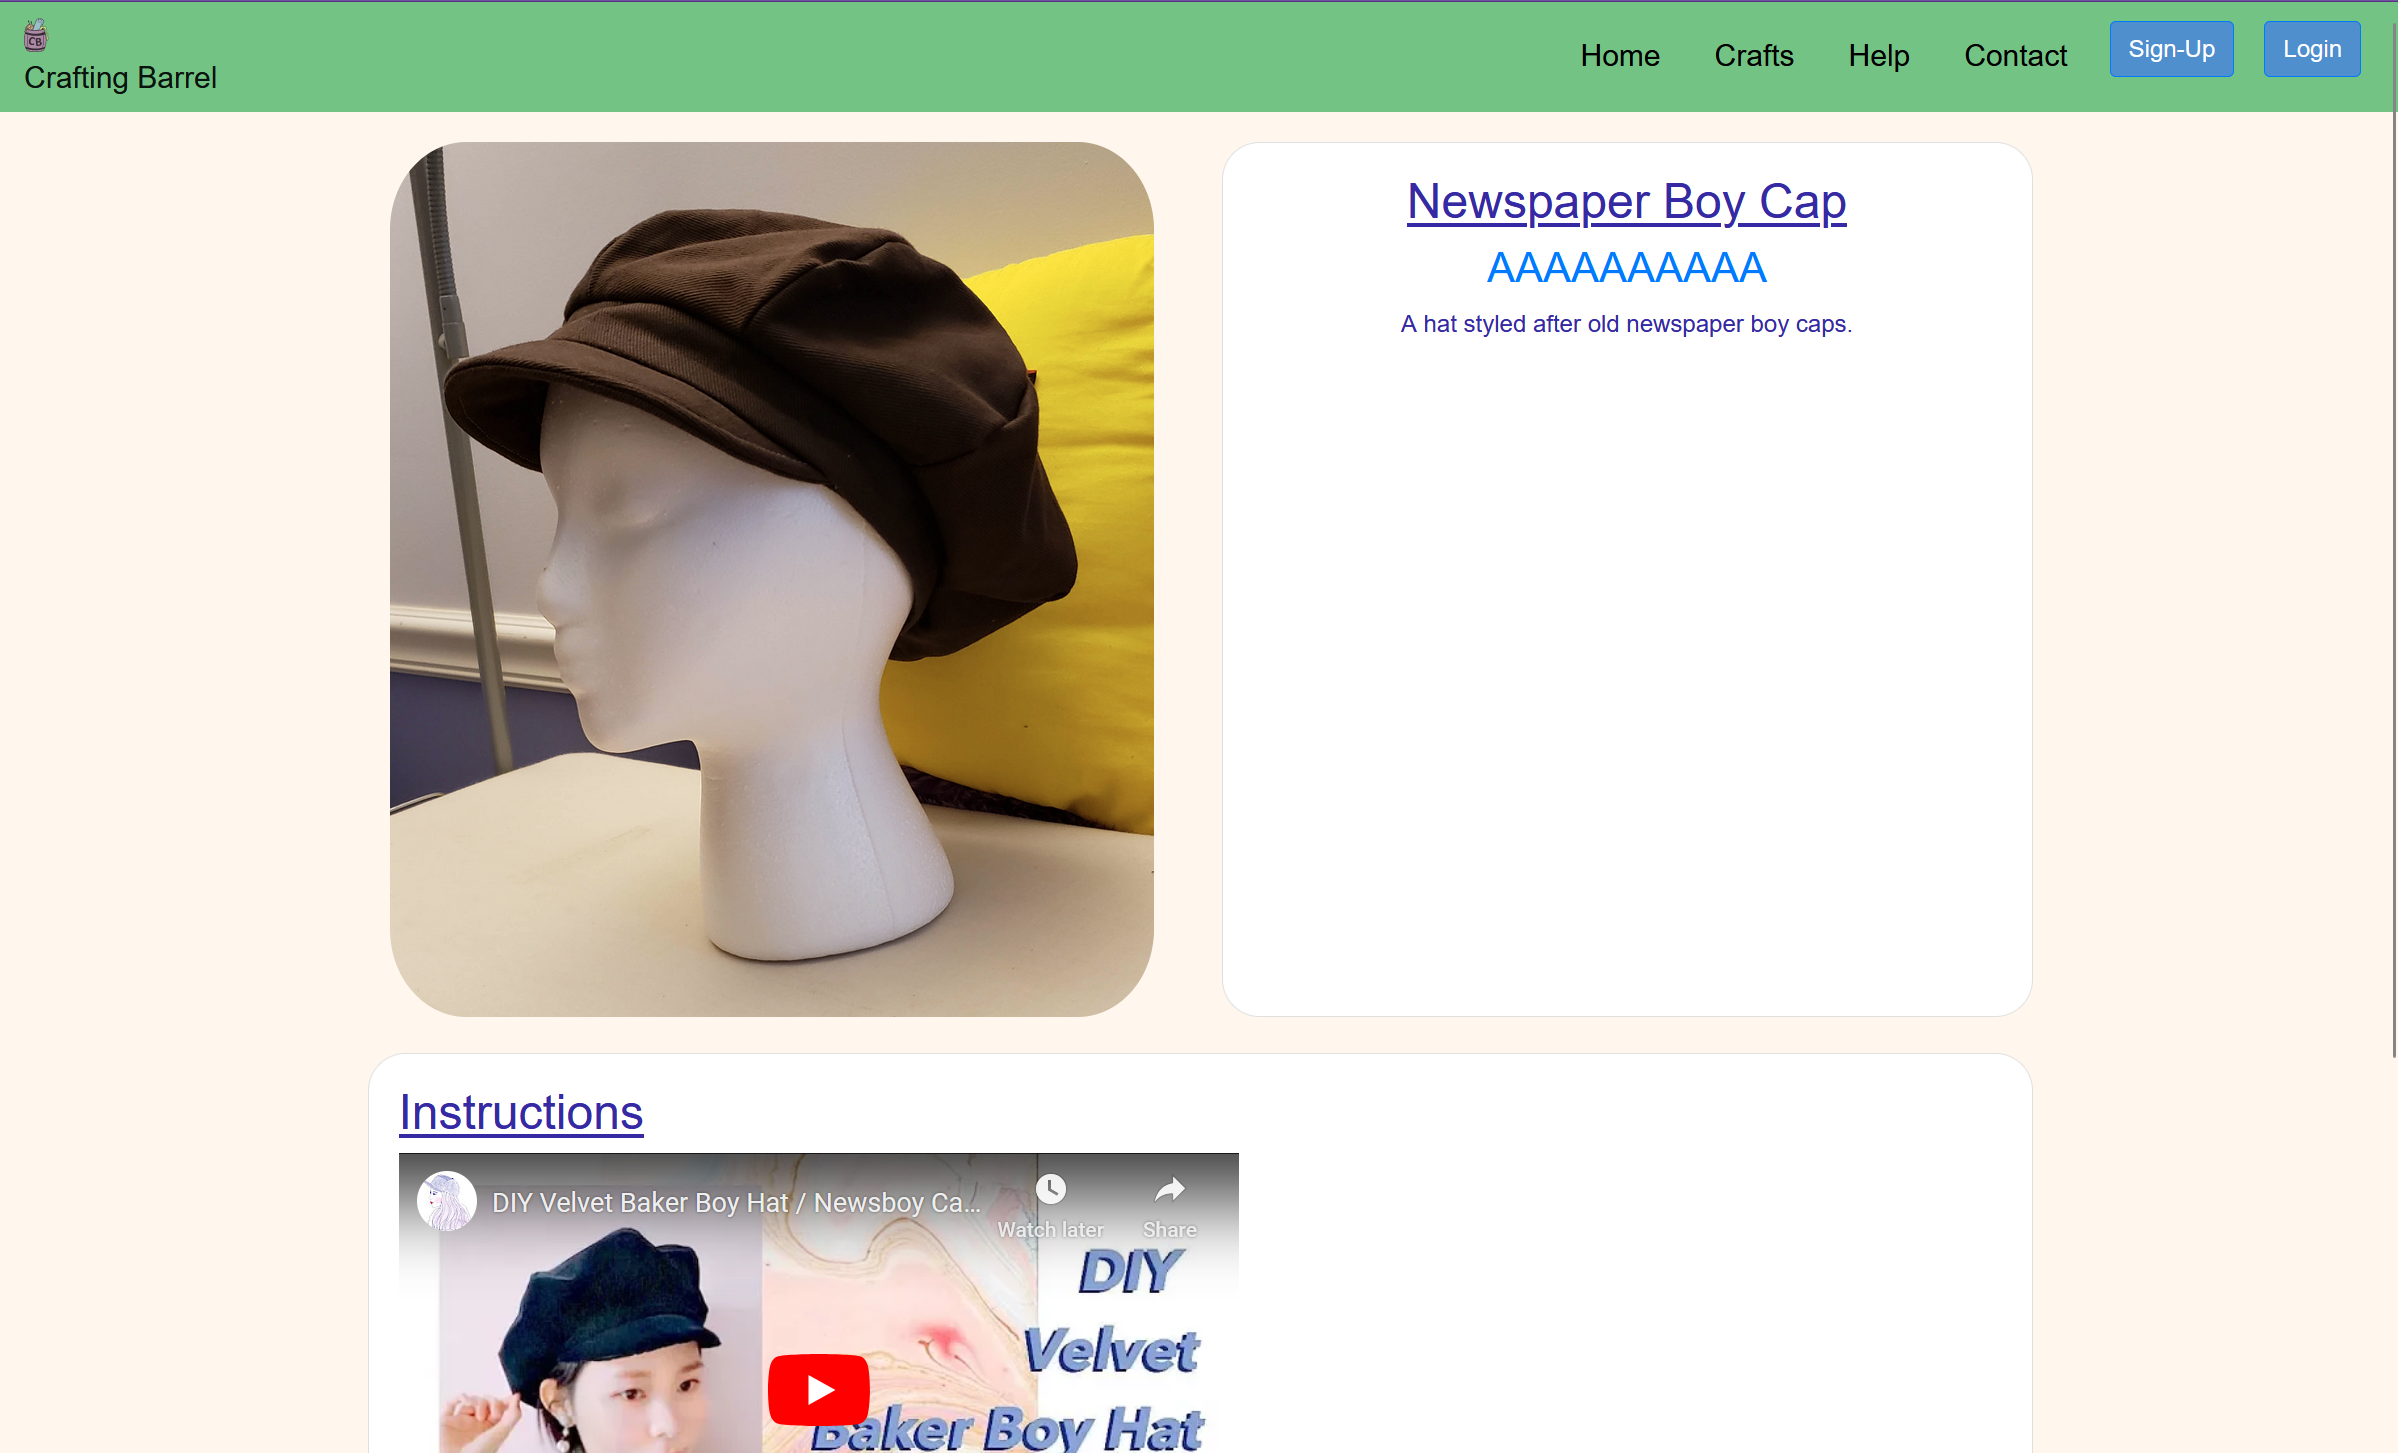Click the YouTube Share arrow icon
Screen dimensions: 2398x1453
click(1169, 1189)
